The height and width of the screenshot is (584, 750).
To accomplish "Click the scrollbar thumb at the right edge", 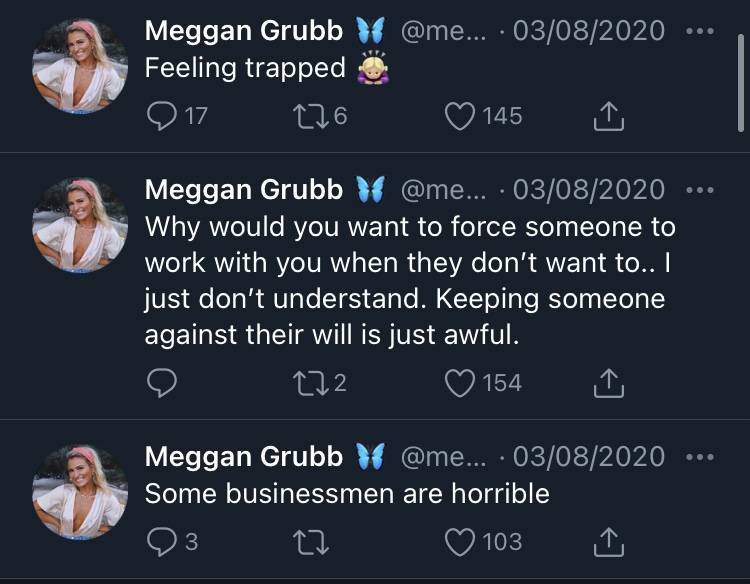I will 741,82.
